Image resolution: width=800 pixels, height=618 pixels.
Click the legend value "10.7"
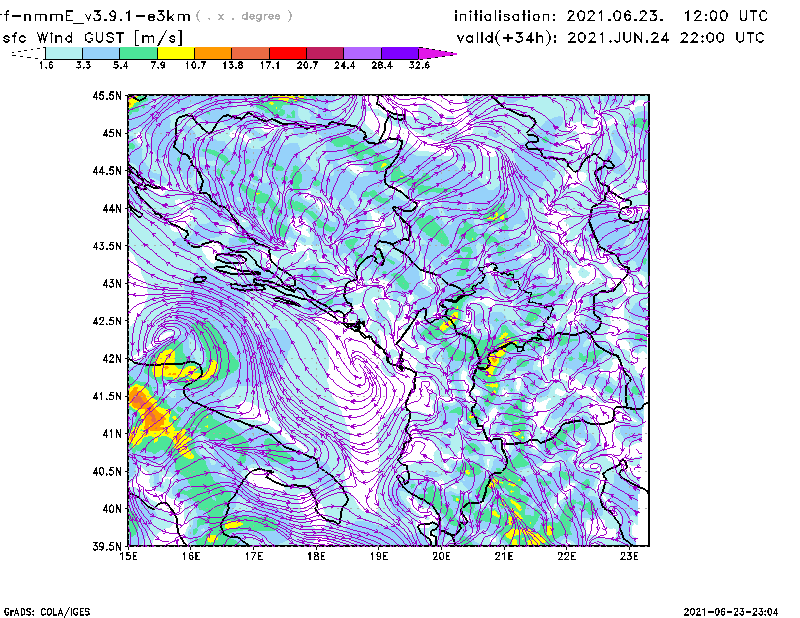[x=195, y=65]
